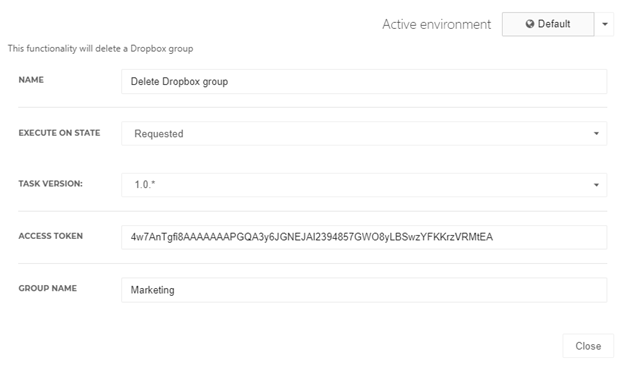Focus the Name input field
Viewport: 624px width, 367px height.
click(x=364, y=82)
